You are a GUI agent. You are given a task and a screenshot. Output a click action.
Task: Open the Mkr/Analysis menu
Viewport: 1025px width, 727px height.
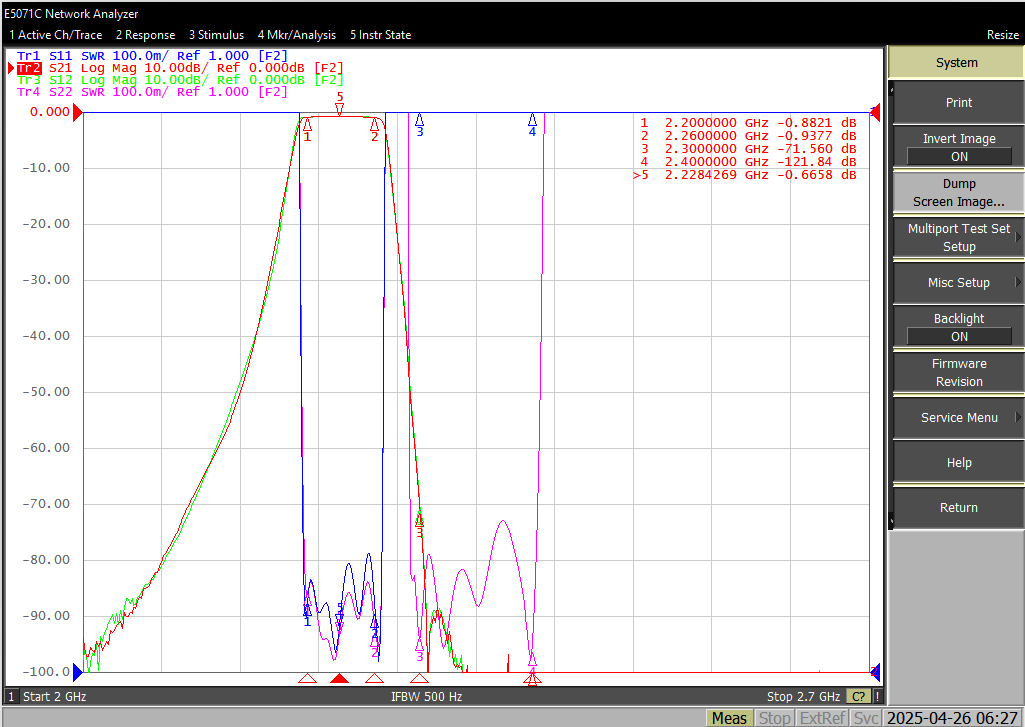pos(297,35)
